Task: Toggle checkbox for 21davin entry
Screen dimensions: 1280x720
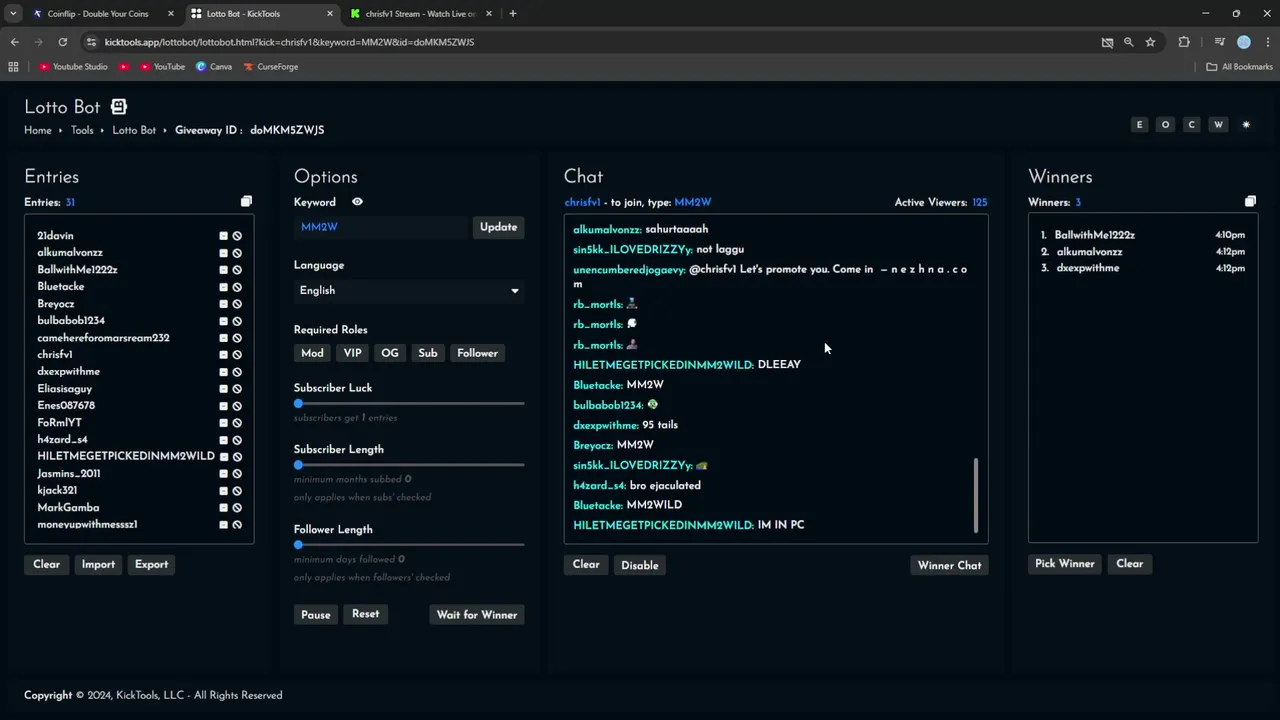Action: pos(223,236)
